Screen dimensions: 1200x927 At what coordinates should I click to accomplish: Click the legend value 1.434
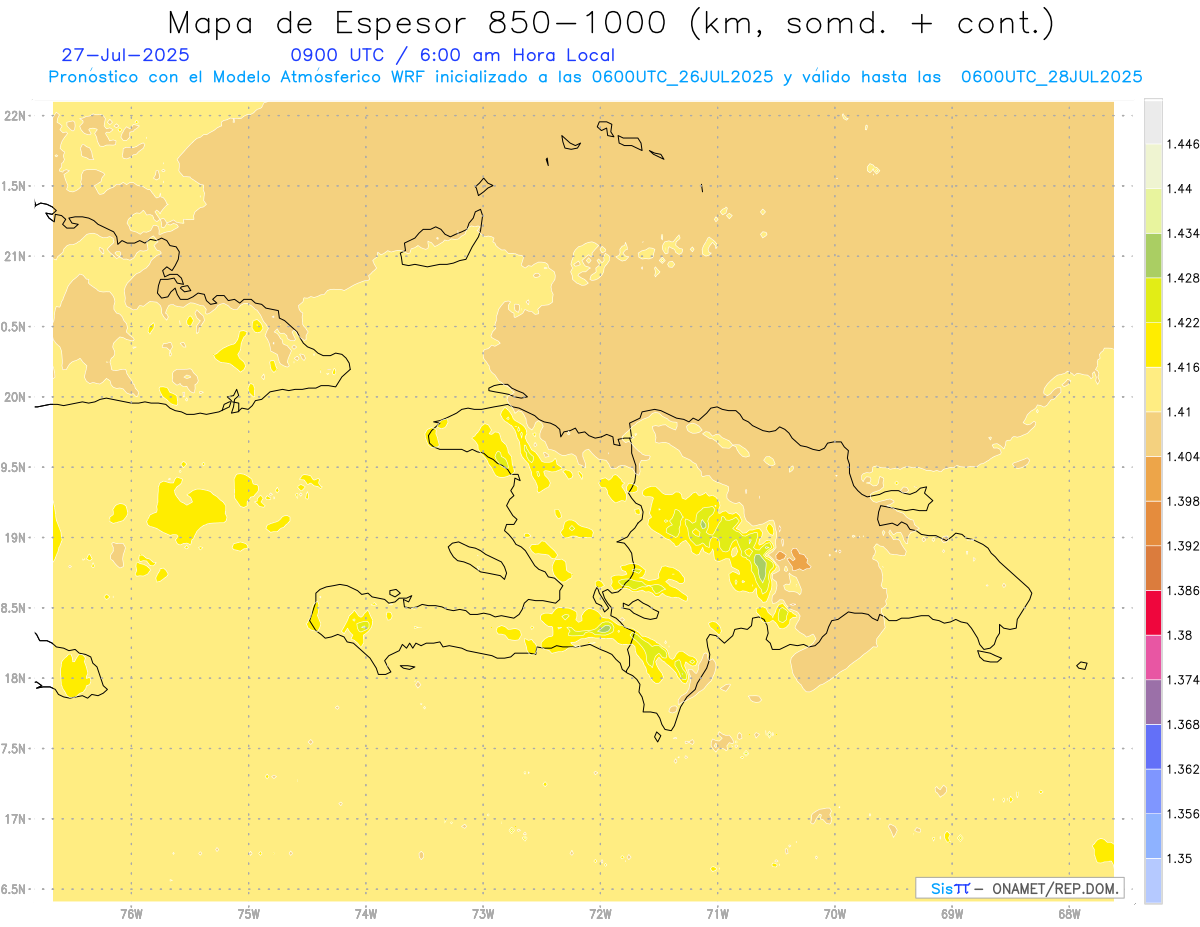[1183, 233]
